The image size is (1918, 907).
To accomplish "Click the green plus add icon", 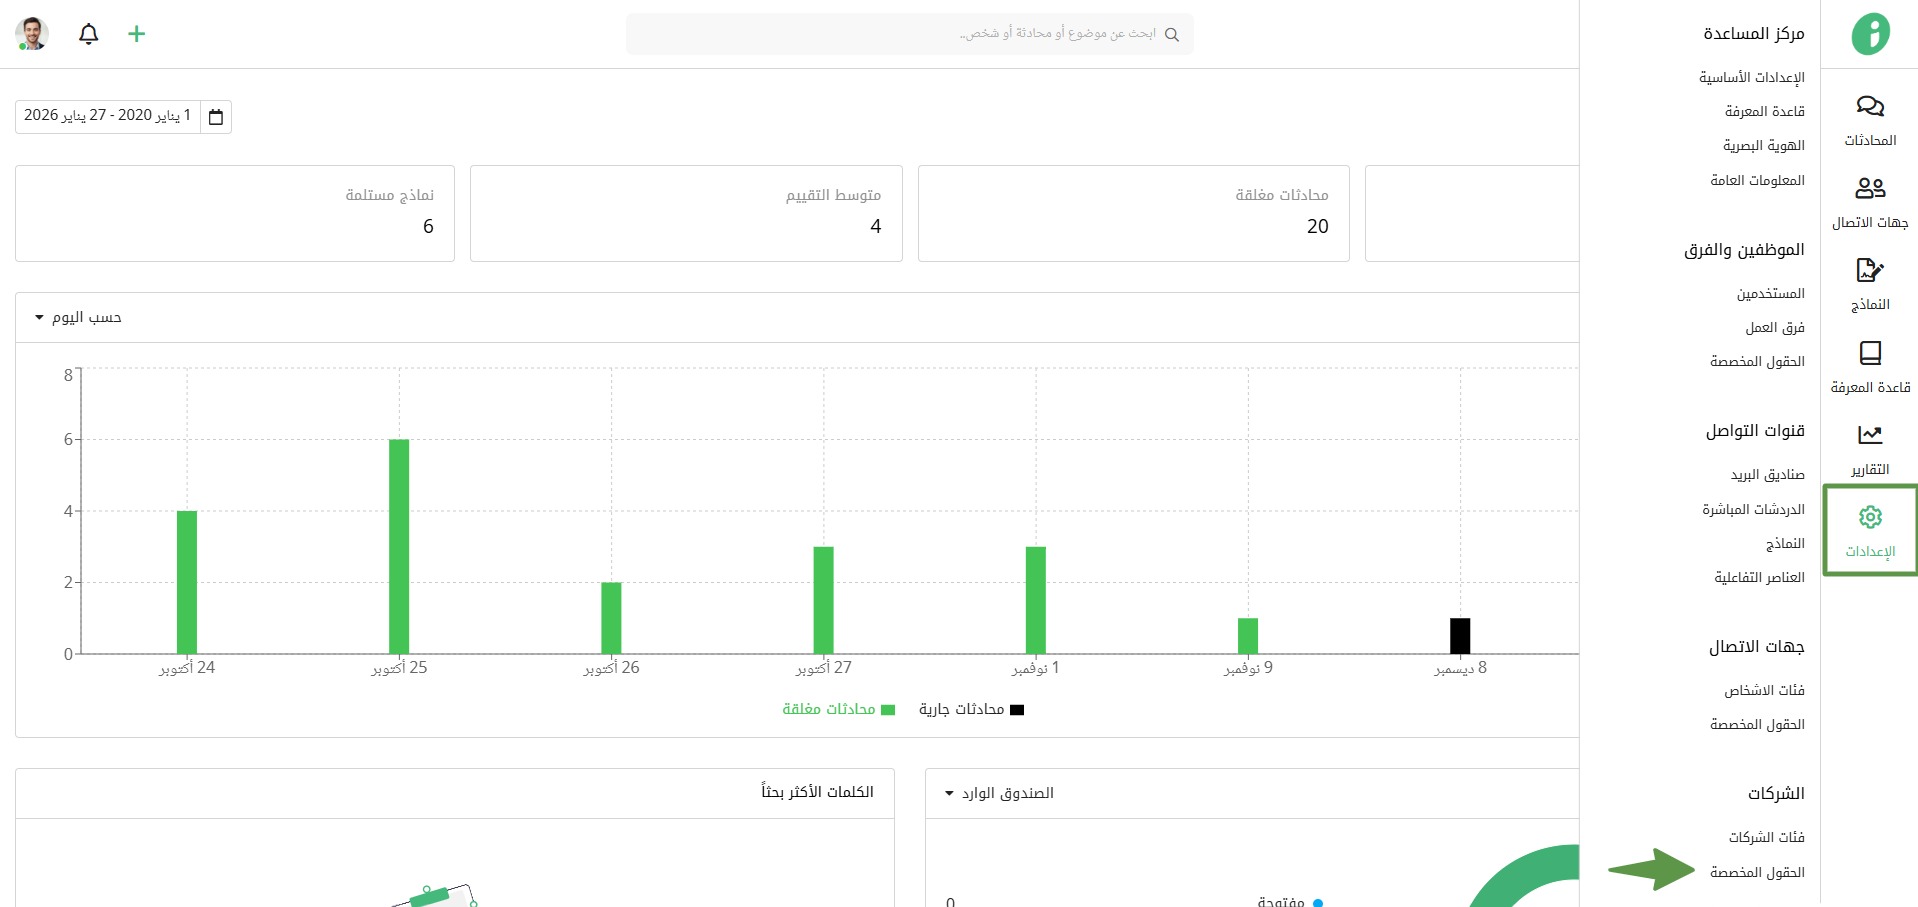I will [x=137, y=34].
